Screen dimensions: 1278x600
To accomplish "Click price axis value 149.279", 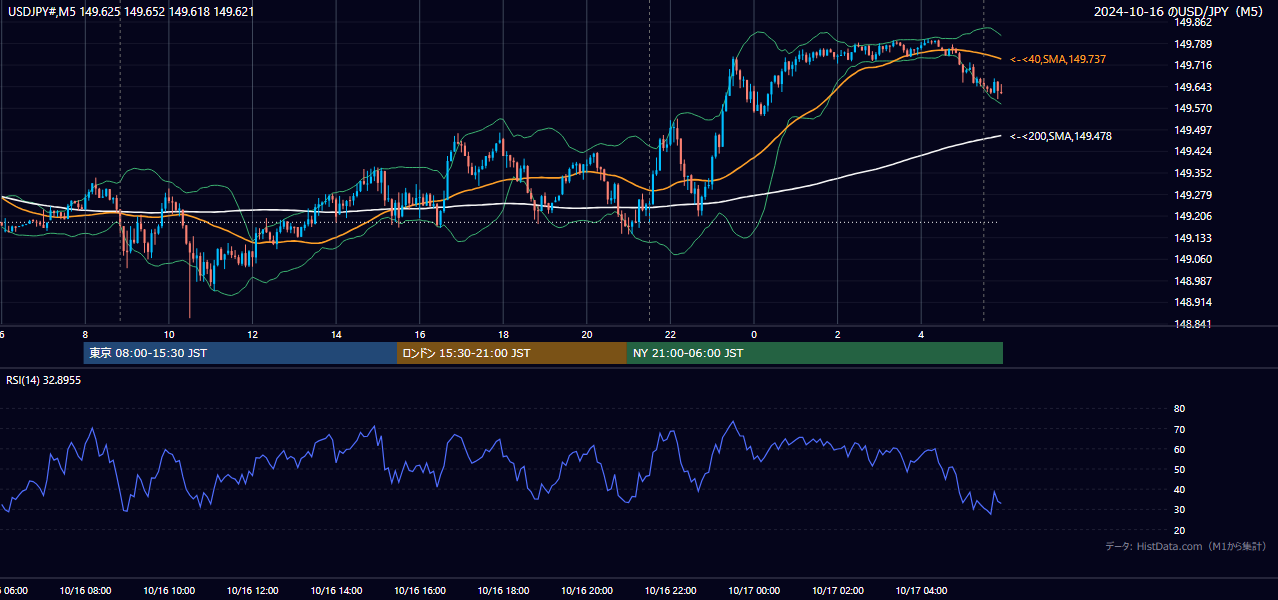I will coord(1193,195).
